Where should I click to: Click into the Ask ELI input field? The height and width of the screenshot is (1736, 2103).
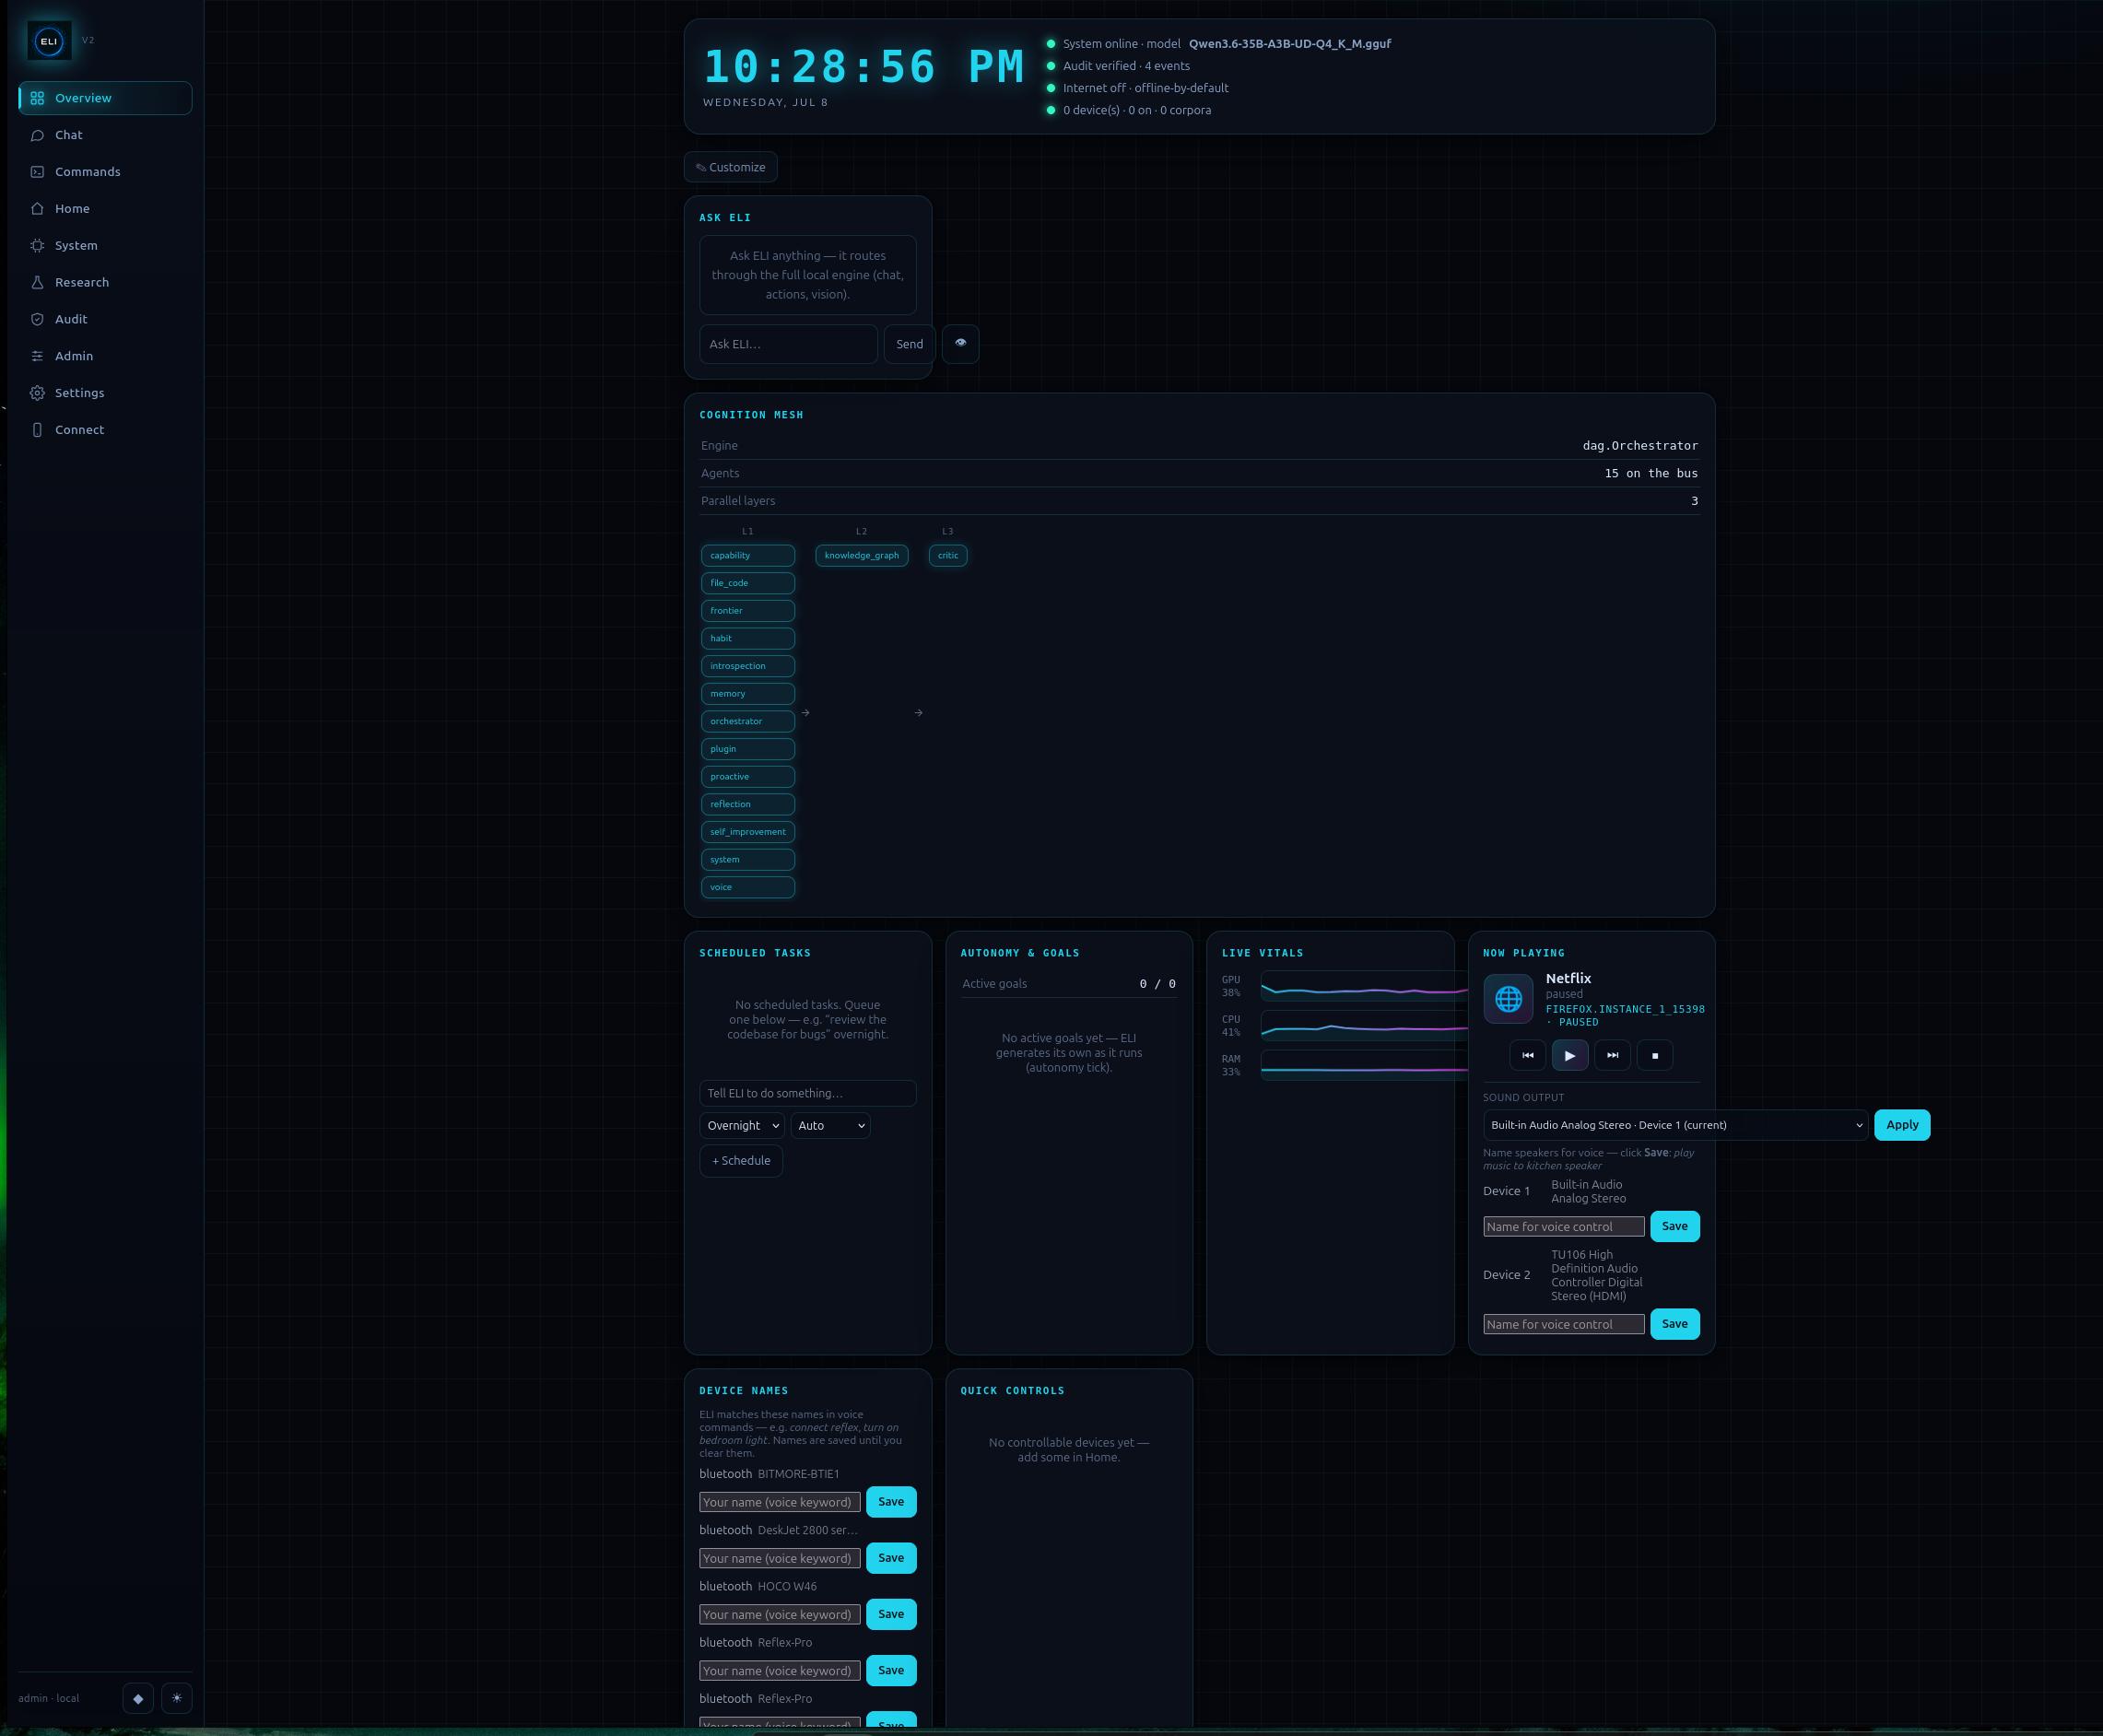tap(788, 344)
